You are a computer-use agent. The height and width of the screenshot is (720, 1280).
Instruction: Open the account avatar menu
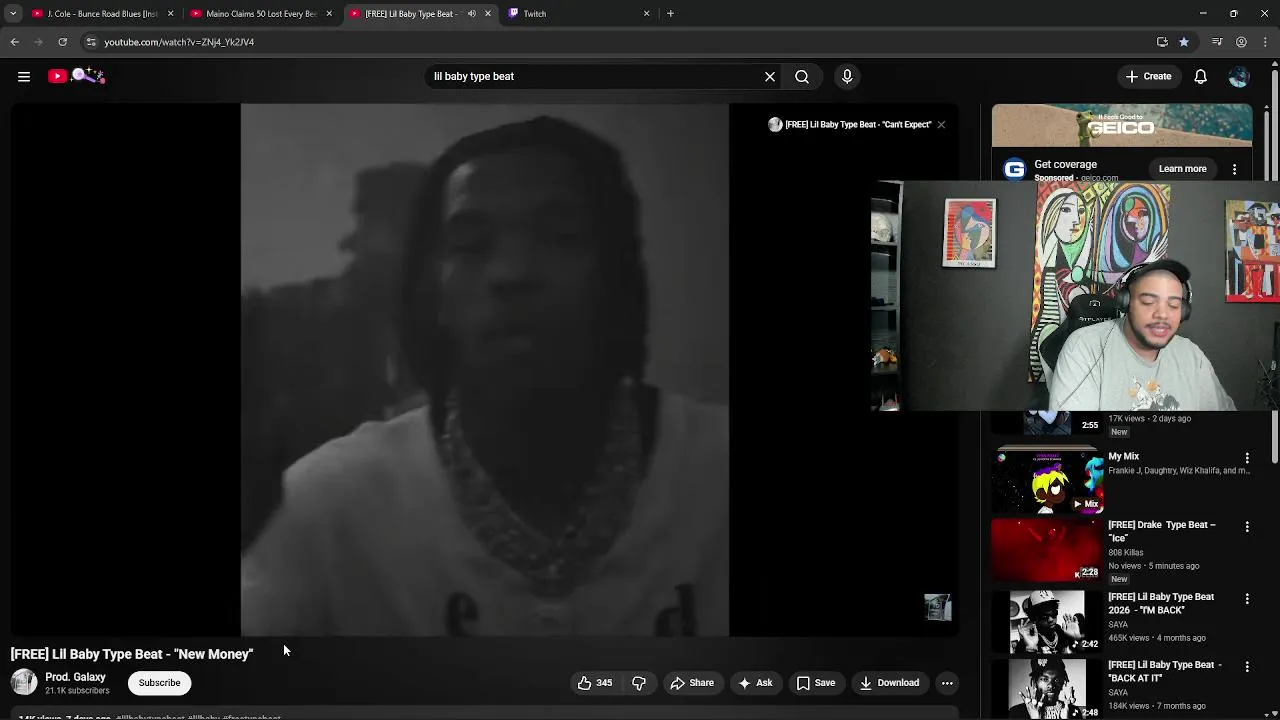1239,76
